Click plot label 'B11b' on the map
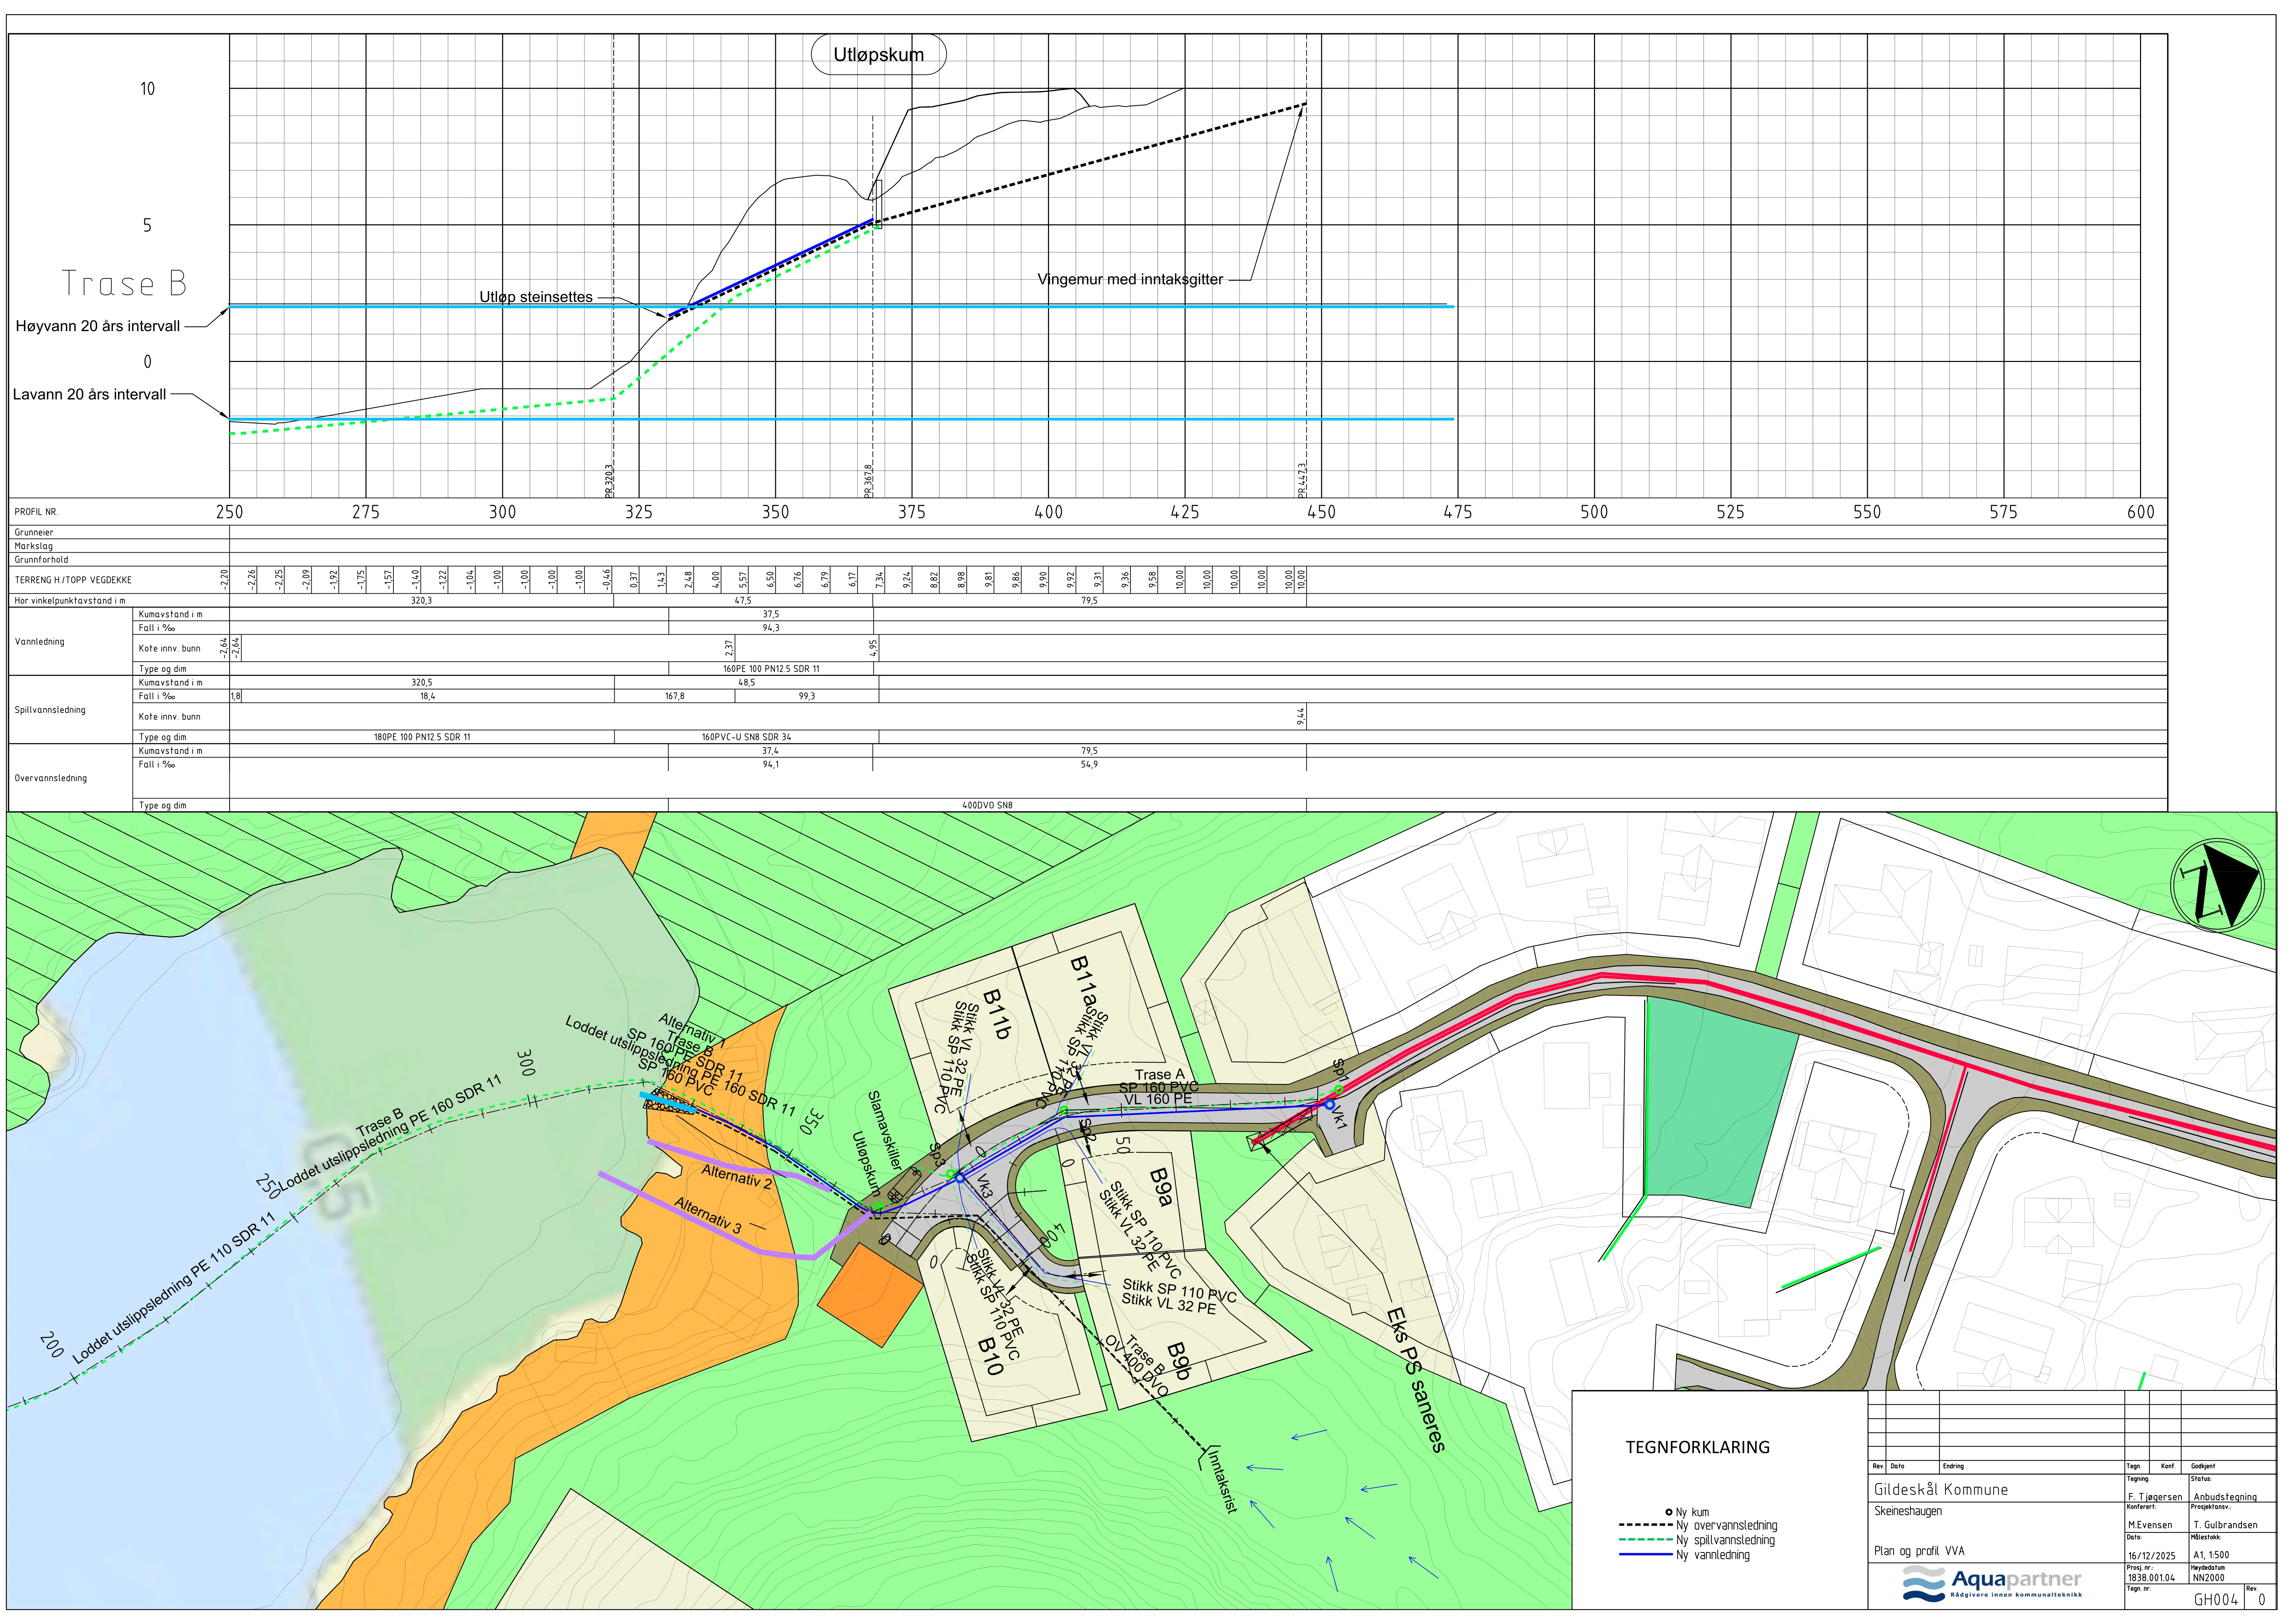The width and height of the screenshot is (2296, 1622). [997, 1014]
